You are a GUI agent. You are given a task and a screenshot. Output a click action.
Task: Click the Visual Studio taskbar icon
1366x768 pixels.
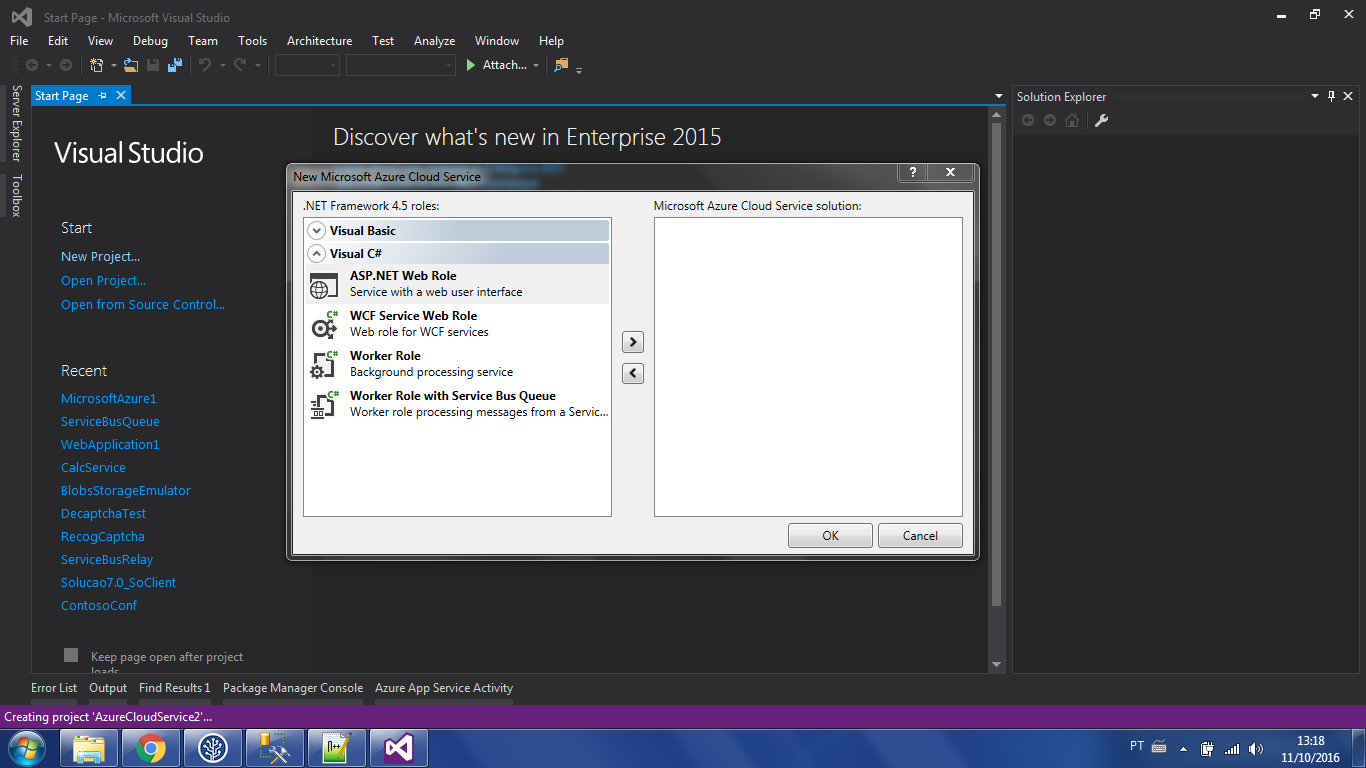[399, 748]
